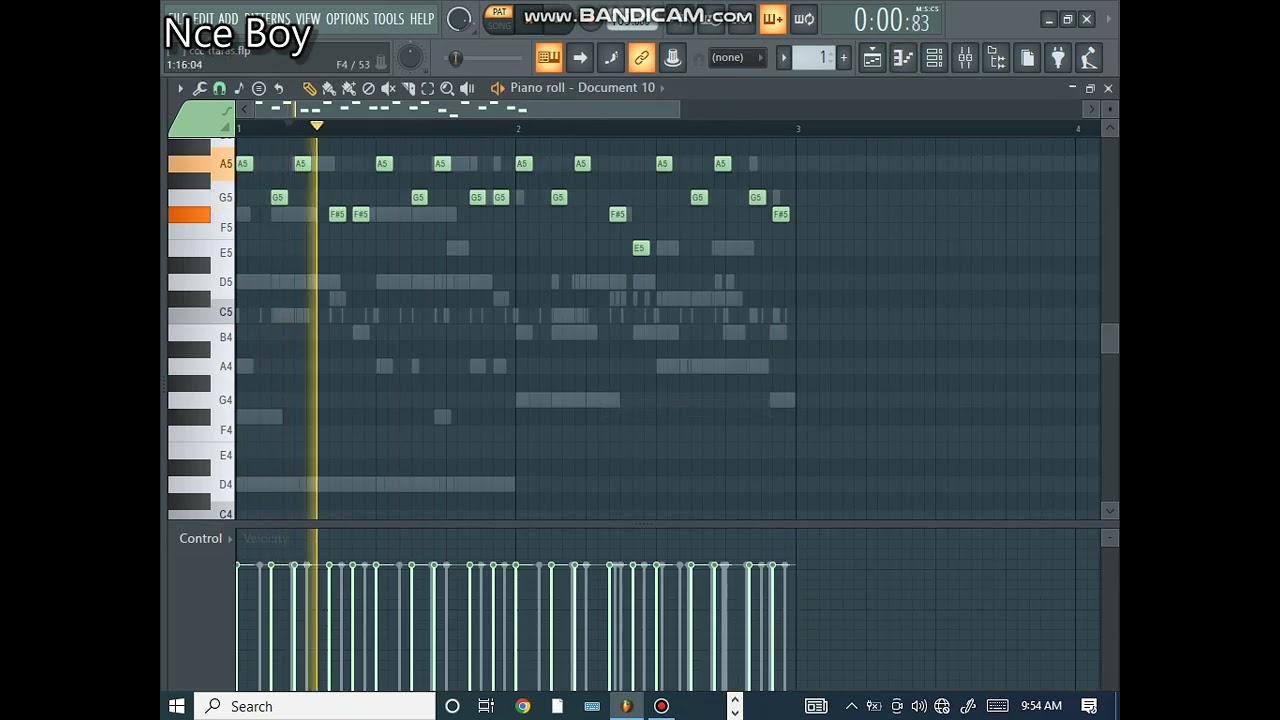Image resolution: width=1280 pixels, height=720 pixels.
Task: Open the Channel rack view icon
Action: pos(934,58)
